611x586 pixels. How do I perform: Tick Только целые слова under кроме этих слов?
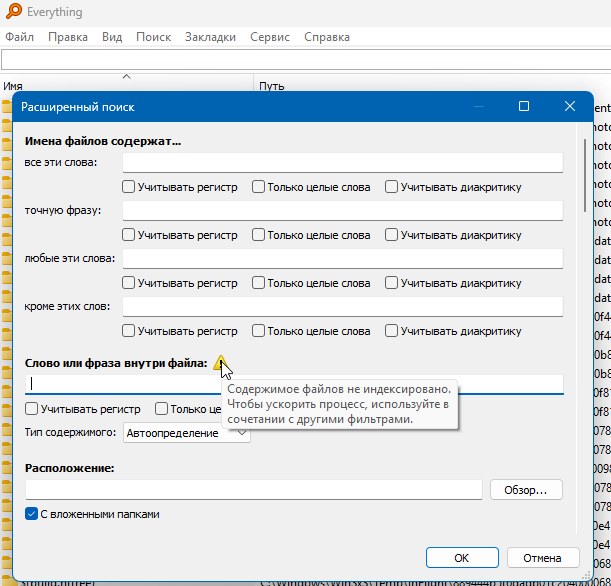click(258, 330)
